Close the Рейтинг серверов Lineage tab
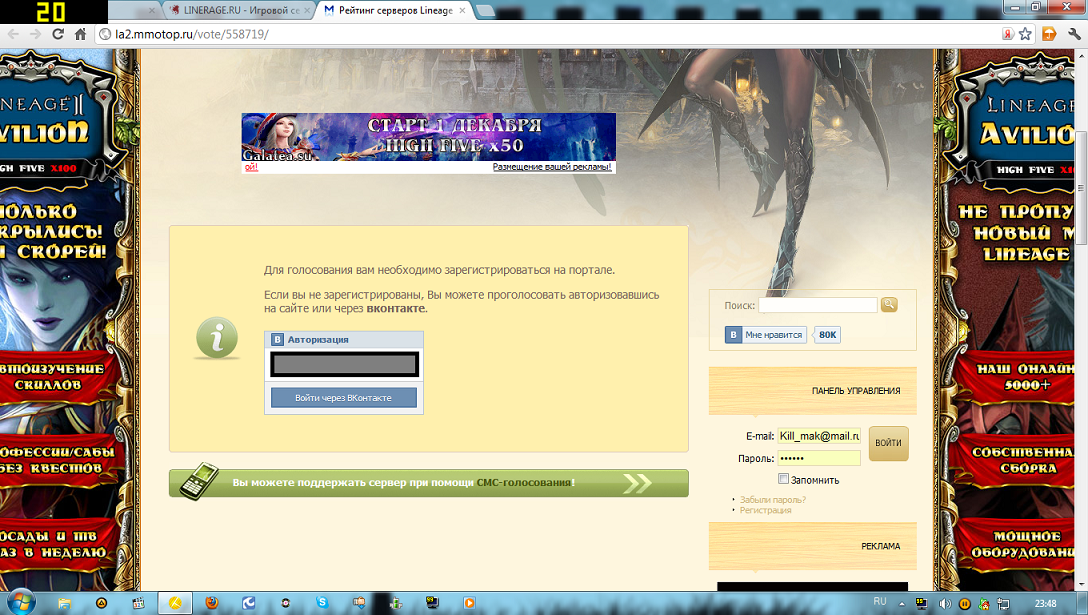1088x615 pixels. coord(463,10)
